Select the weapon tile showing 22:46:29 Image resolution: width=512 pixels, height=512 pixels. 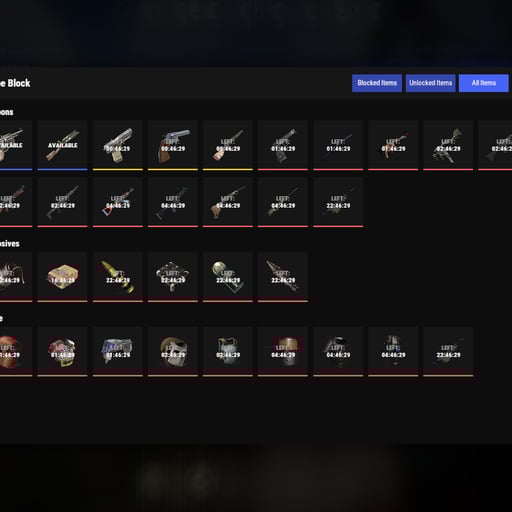coord(338,202)
